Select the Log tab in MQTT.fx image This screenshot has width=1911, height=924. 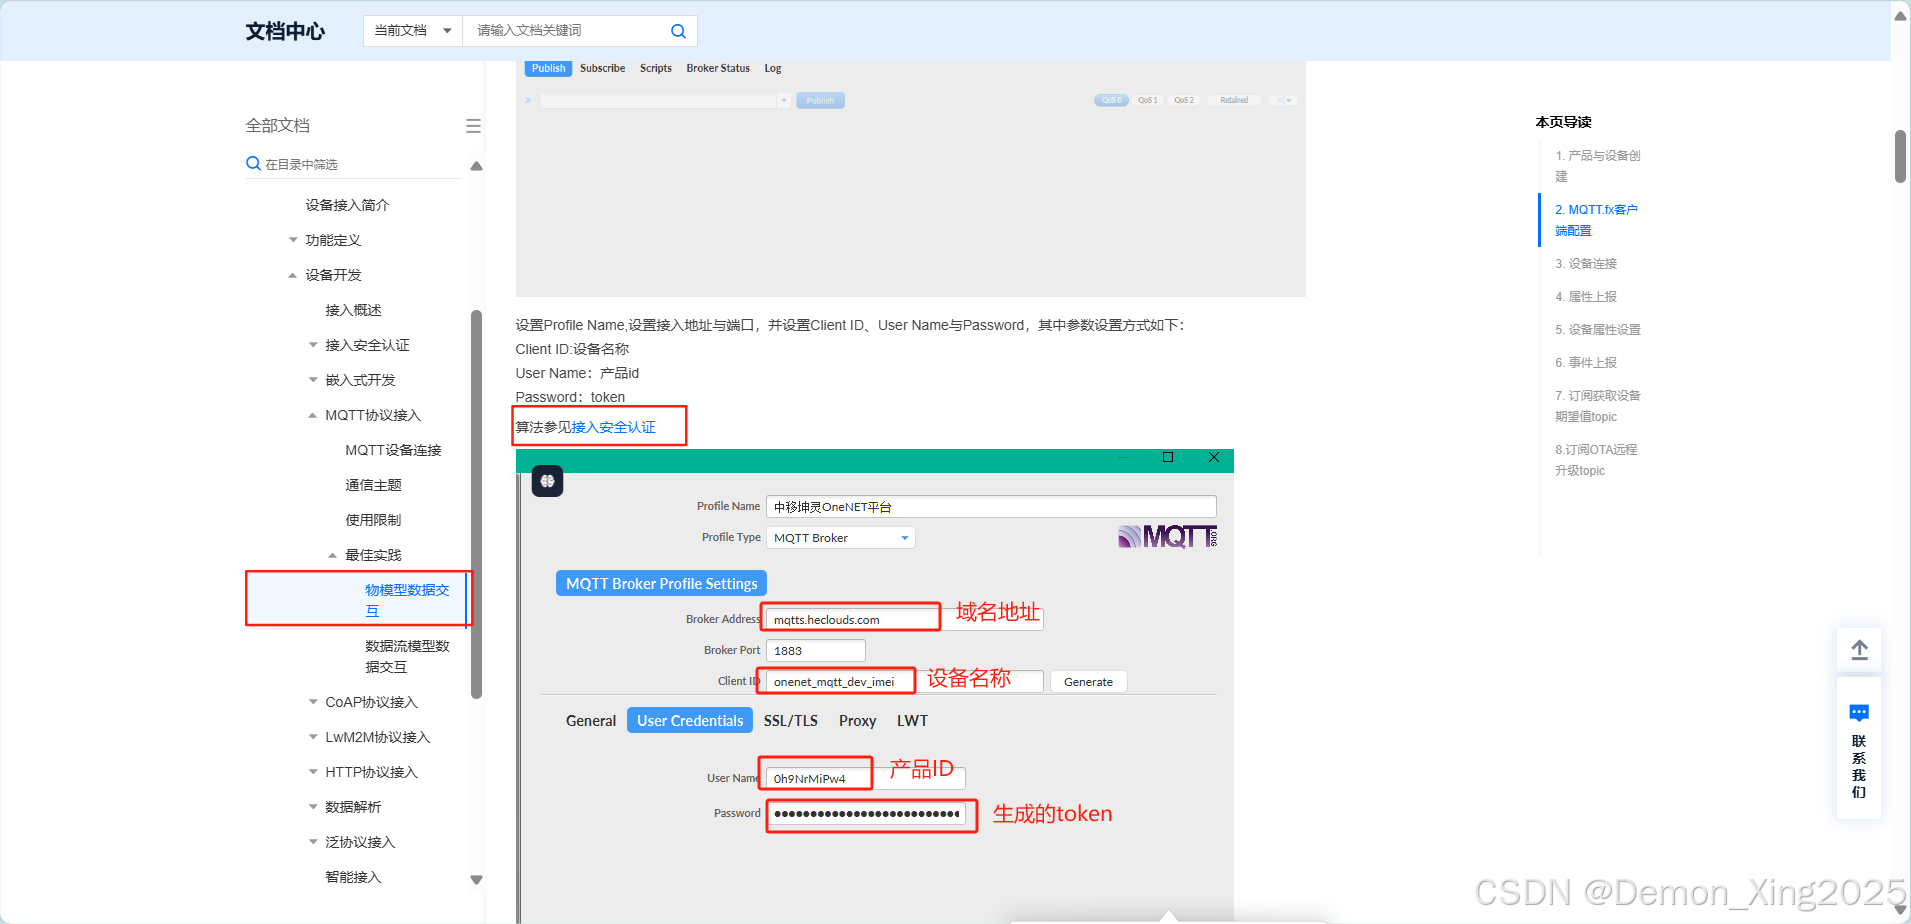[773, 68]
